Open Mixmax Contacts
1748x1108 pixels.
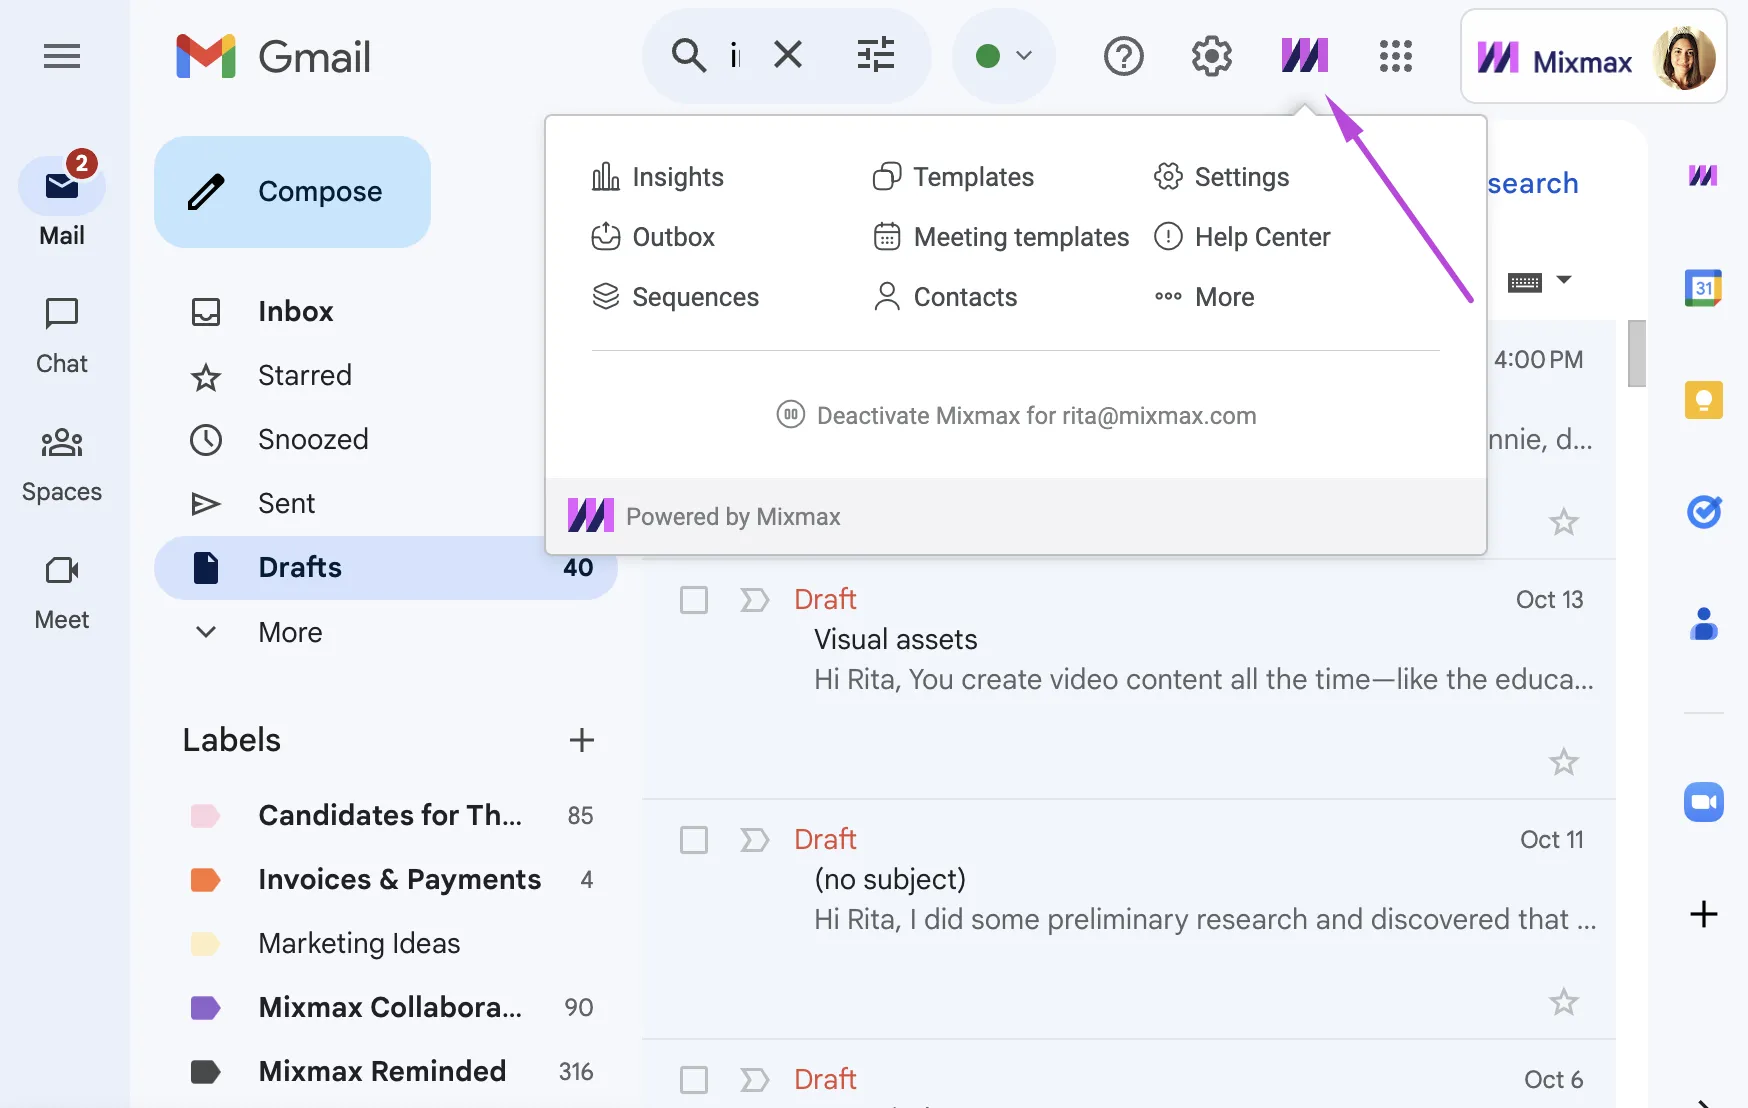(945, 297)
